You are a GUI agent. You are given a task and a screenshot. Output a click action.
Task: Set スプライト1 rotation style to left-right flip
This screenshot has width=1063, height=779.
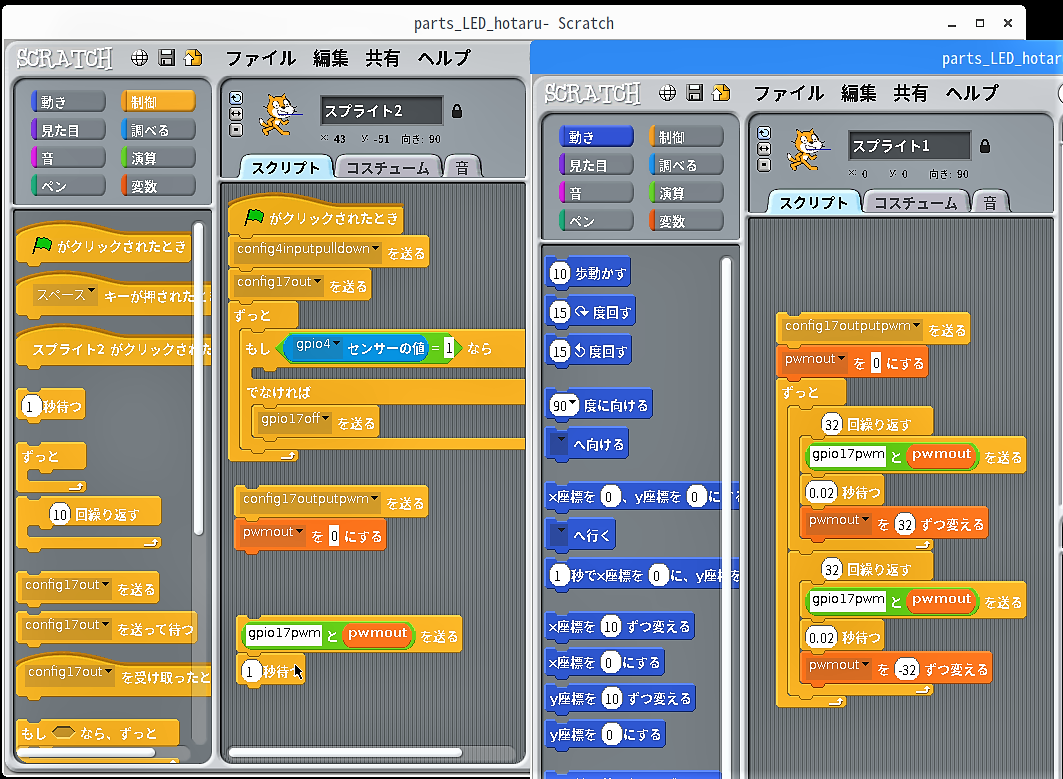click(x=764, y=148)
